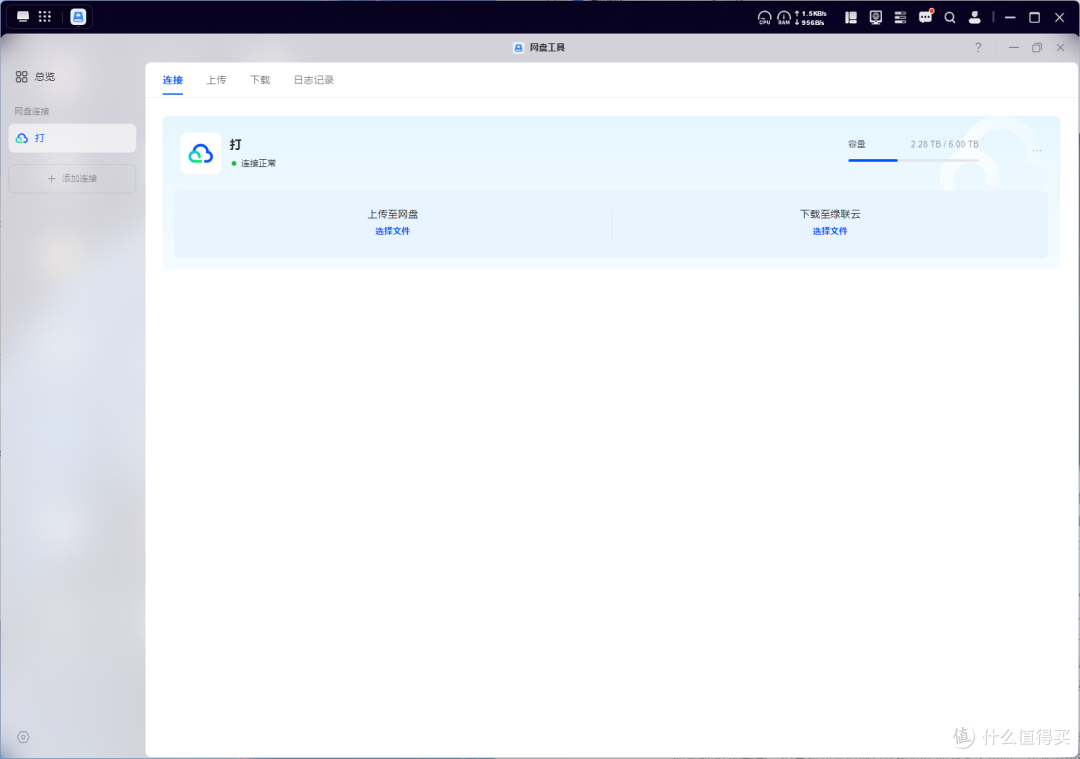Click the capacity usage progress bar
Screen dimensions: 1080x759
913,160
